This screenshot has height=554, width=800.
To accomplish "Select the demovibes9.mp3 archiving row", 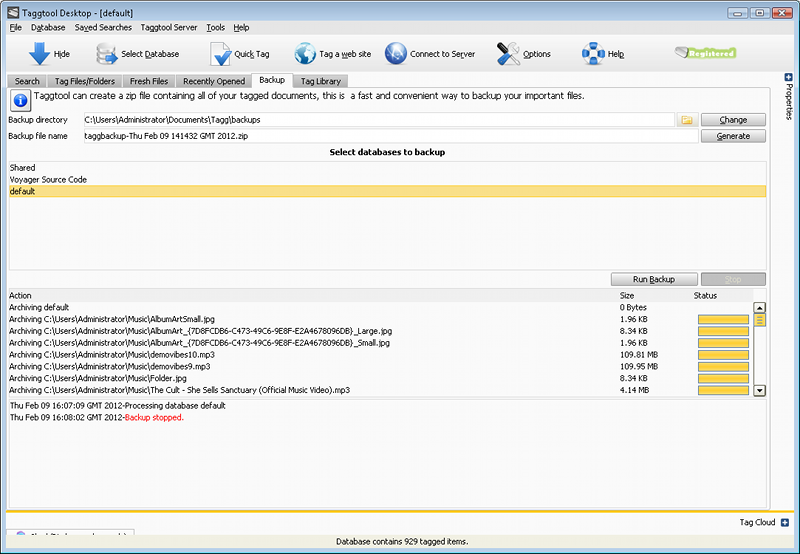I will pyautogui.click(x=381, y=366).
